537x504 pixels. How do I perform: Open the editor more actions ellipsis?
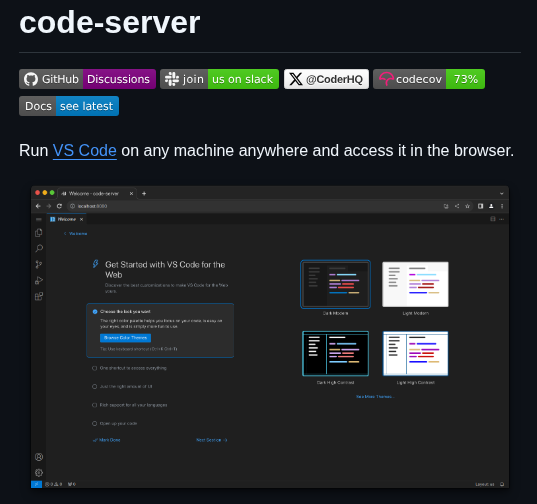[502, 219]
